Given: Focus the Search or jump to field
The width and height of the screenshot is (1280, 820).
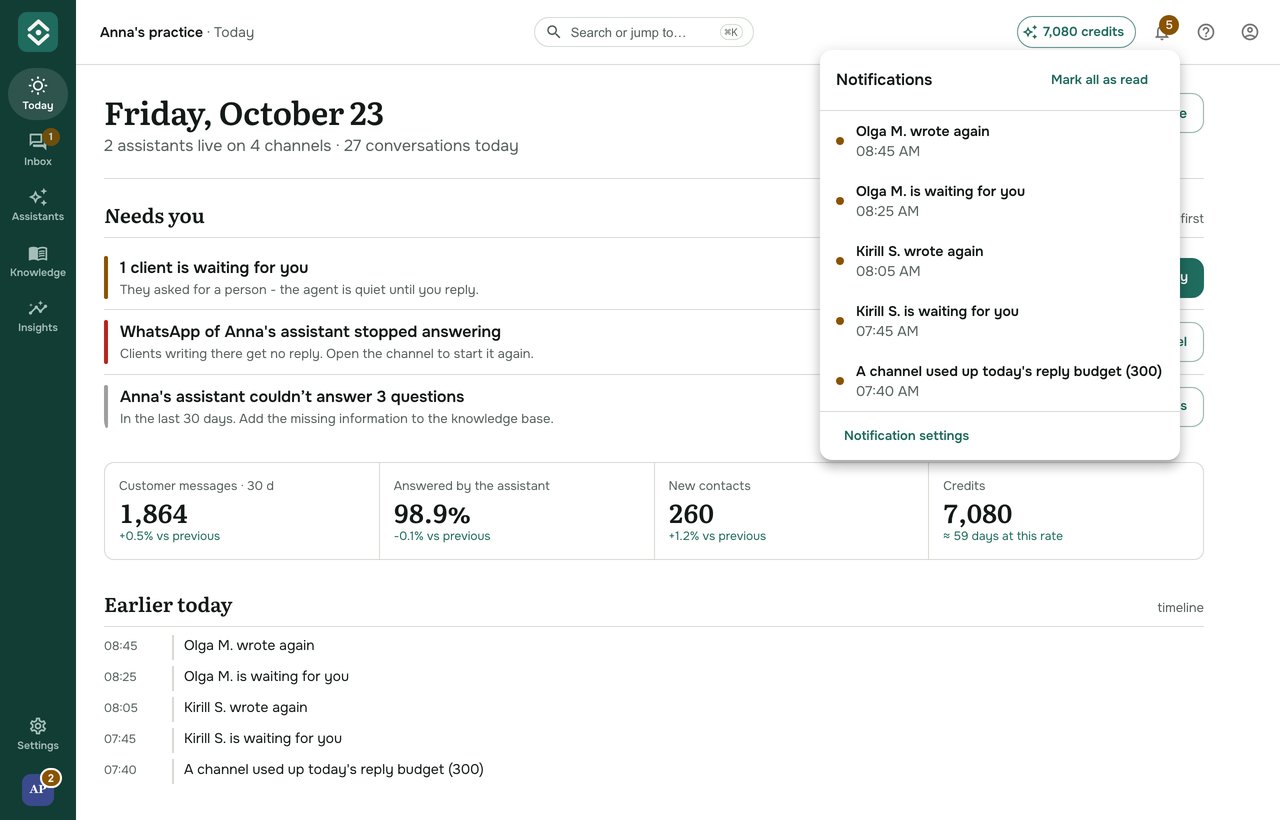Looking at the screenshot, I should [644, 32].
